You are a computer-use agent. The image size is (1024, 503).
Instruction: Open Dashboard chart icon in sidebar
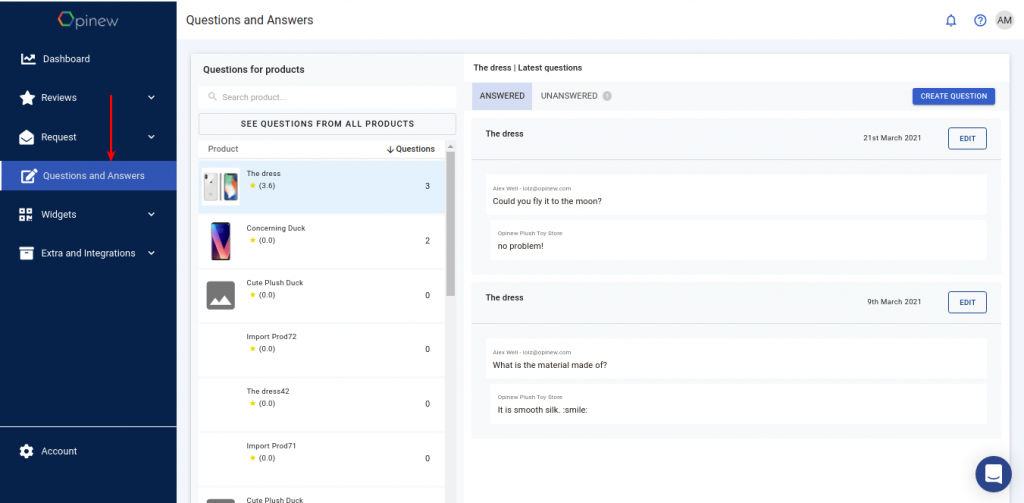(28, 59)
